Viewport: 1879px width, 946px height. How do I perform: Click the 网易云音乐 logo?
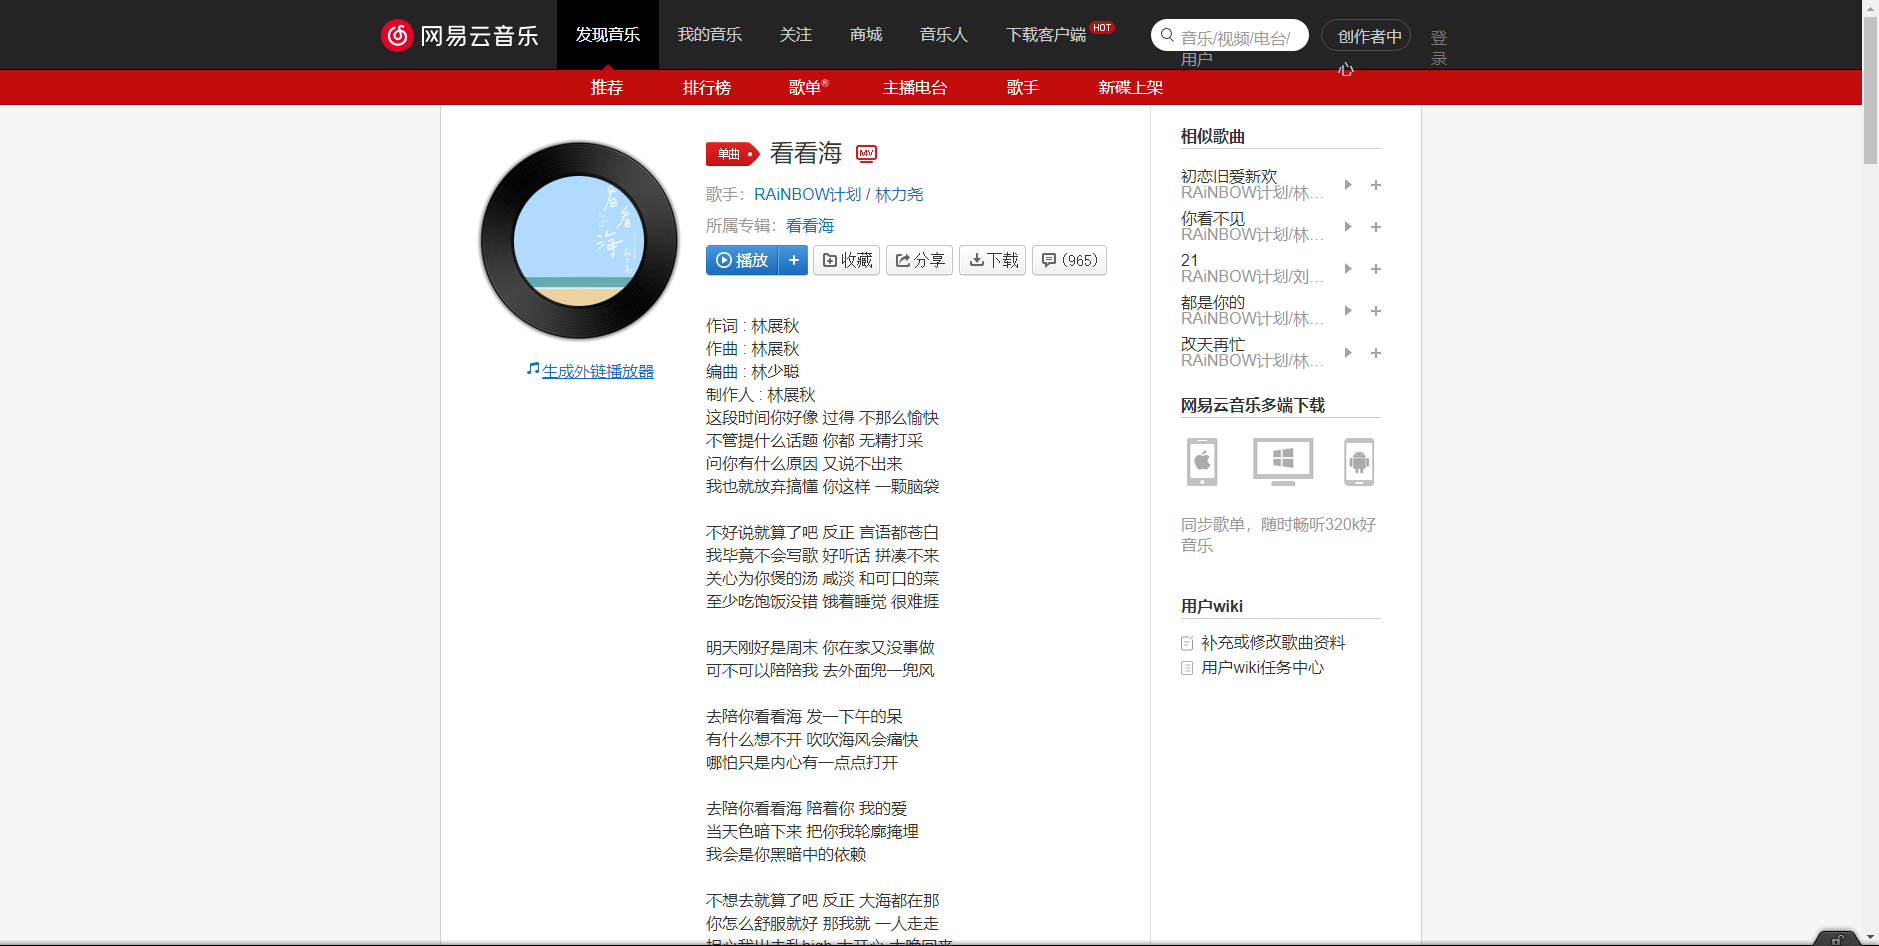click(x=461, y=34)
